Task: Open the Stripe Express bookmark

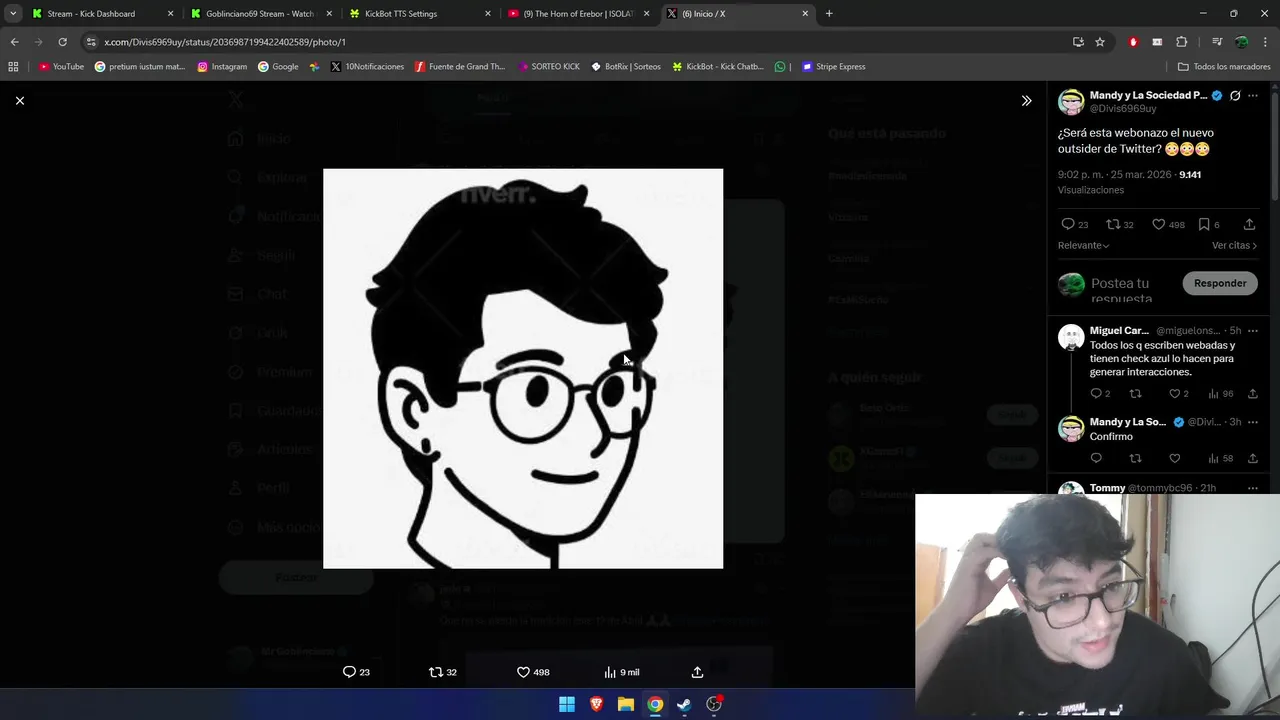Action: coord(834,67)
